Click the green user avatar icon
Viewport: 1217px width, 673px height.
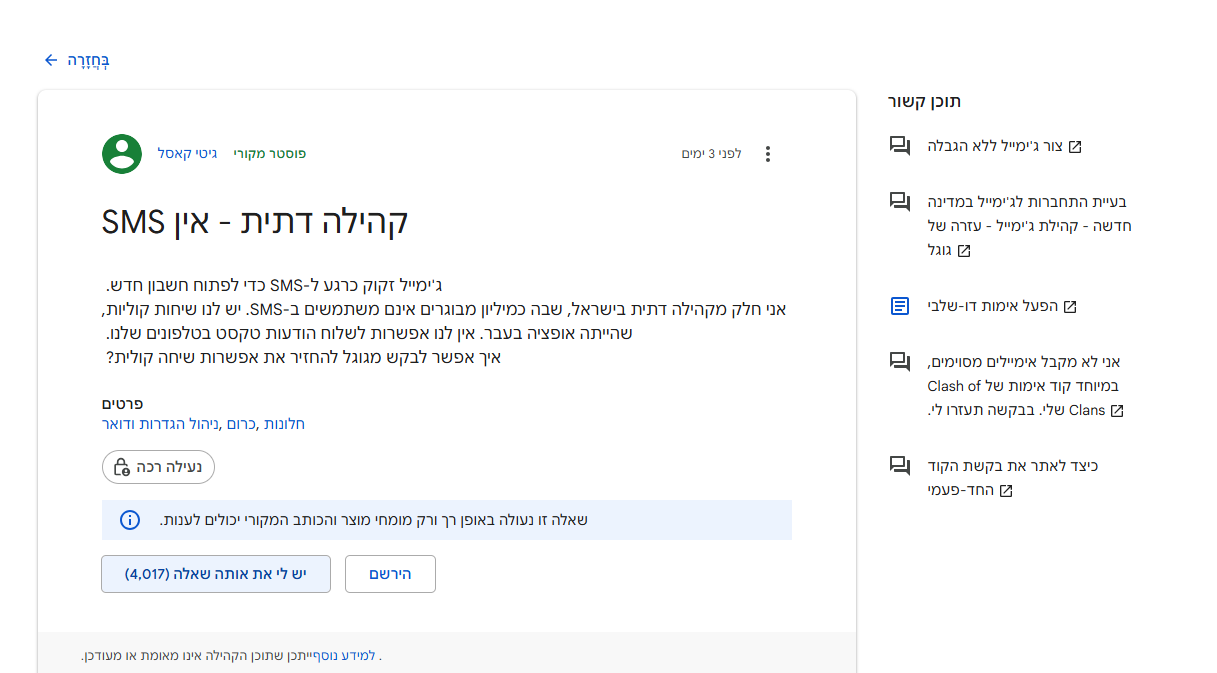point(122,154)
